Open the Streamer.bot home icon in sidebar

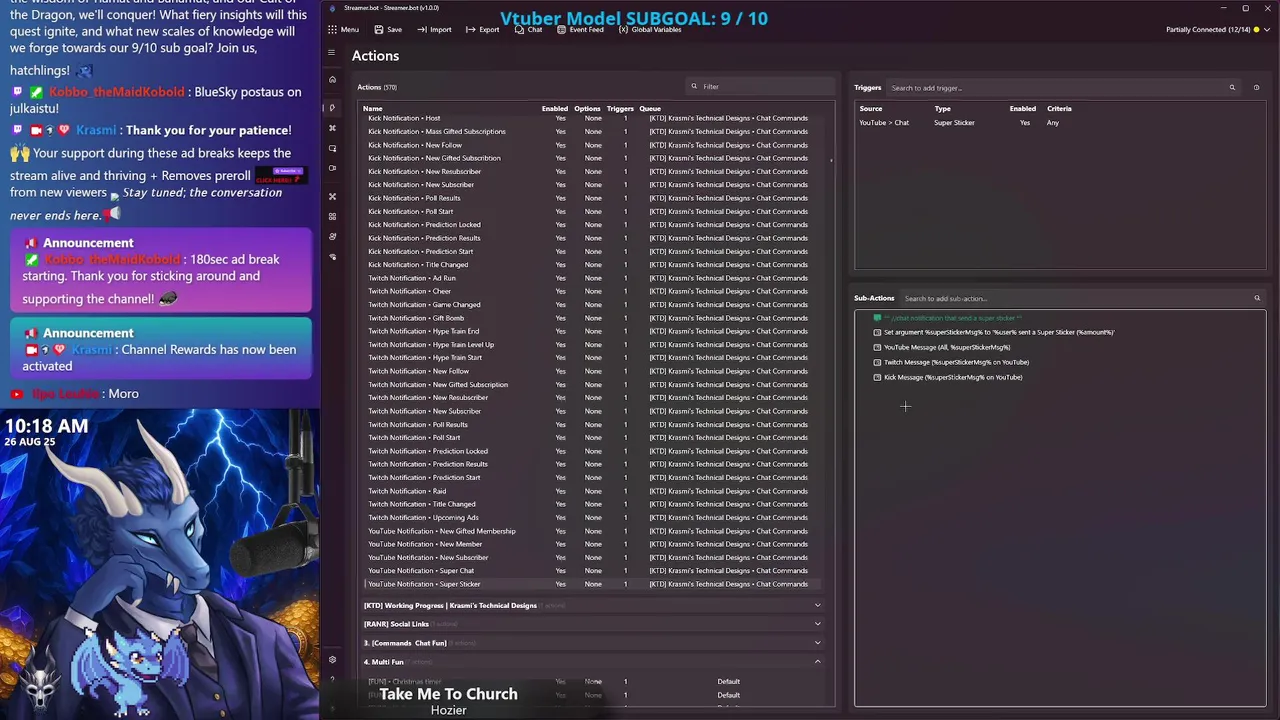tap(333, 80)
